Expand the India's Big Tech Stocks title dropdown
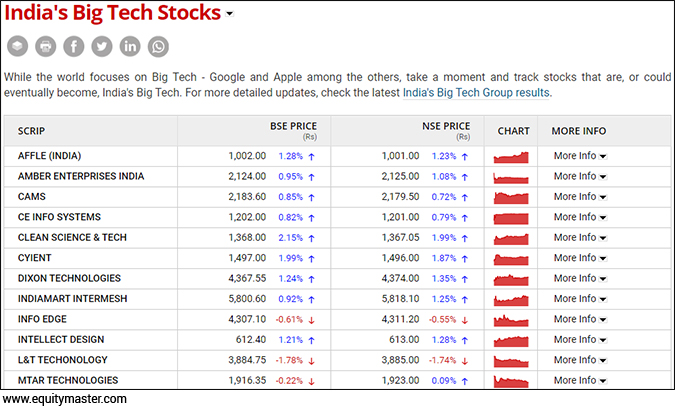 (230, 15)
